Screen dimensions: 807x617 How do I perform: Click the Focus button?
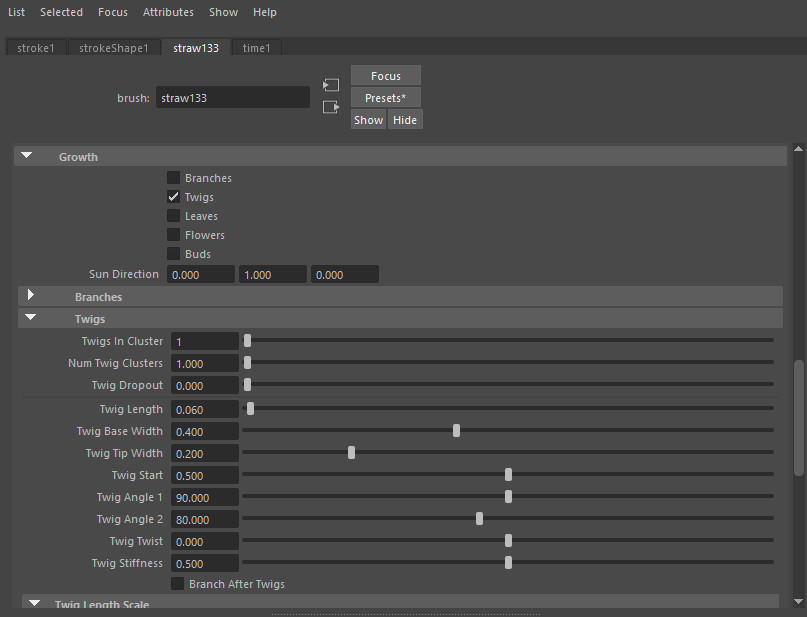(386, 76)
